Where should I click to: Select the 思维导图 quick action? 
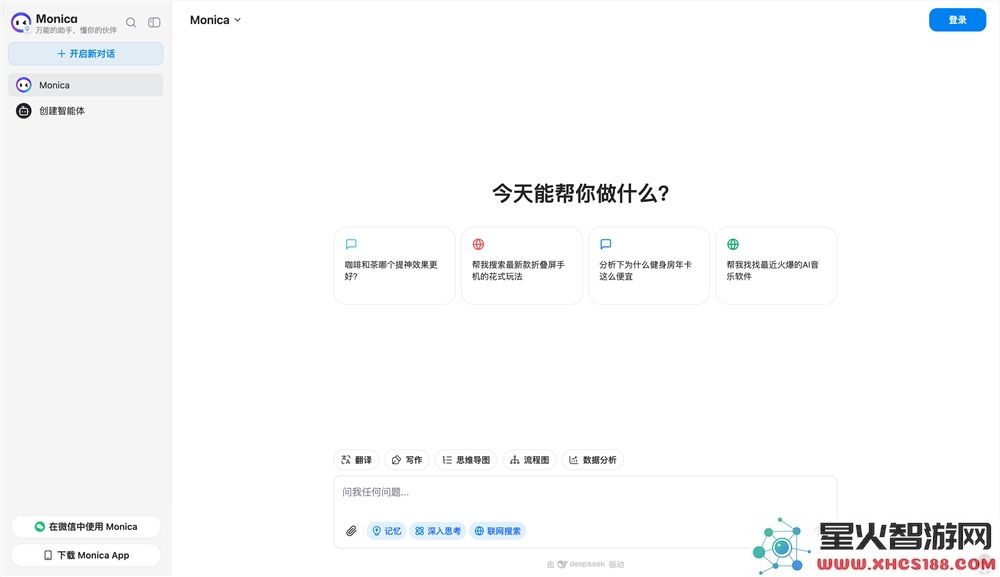click(x=466, y=460)
